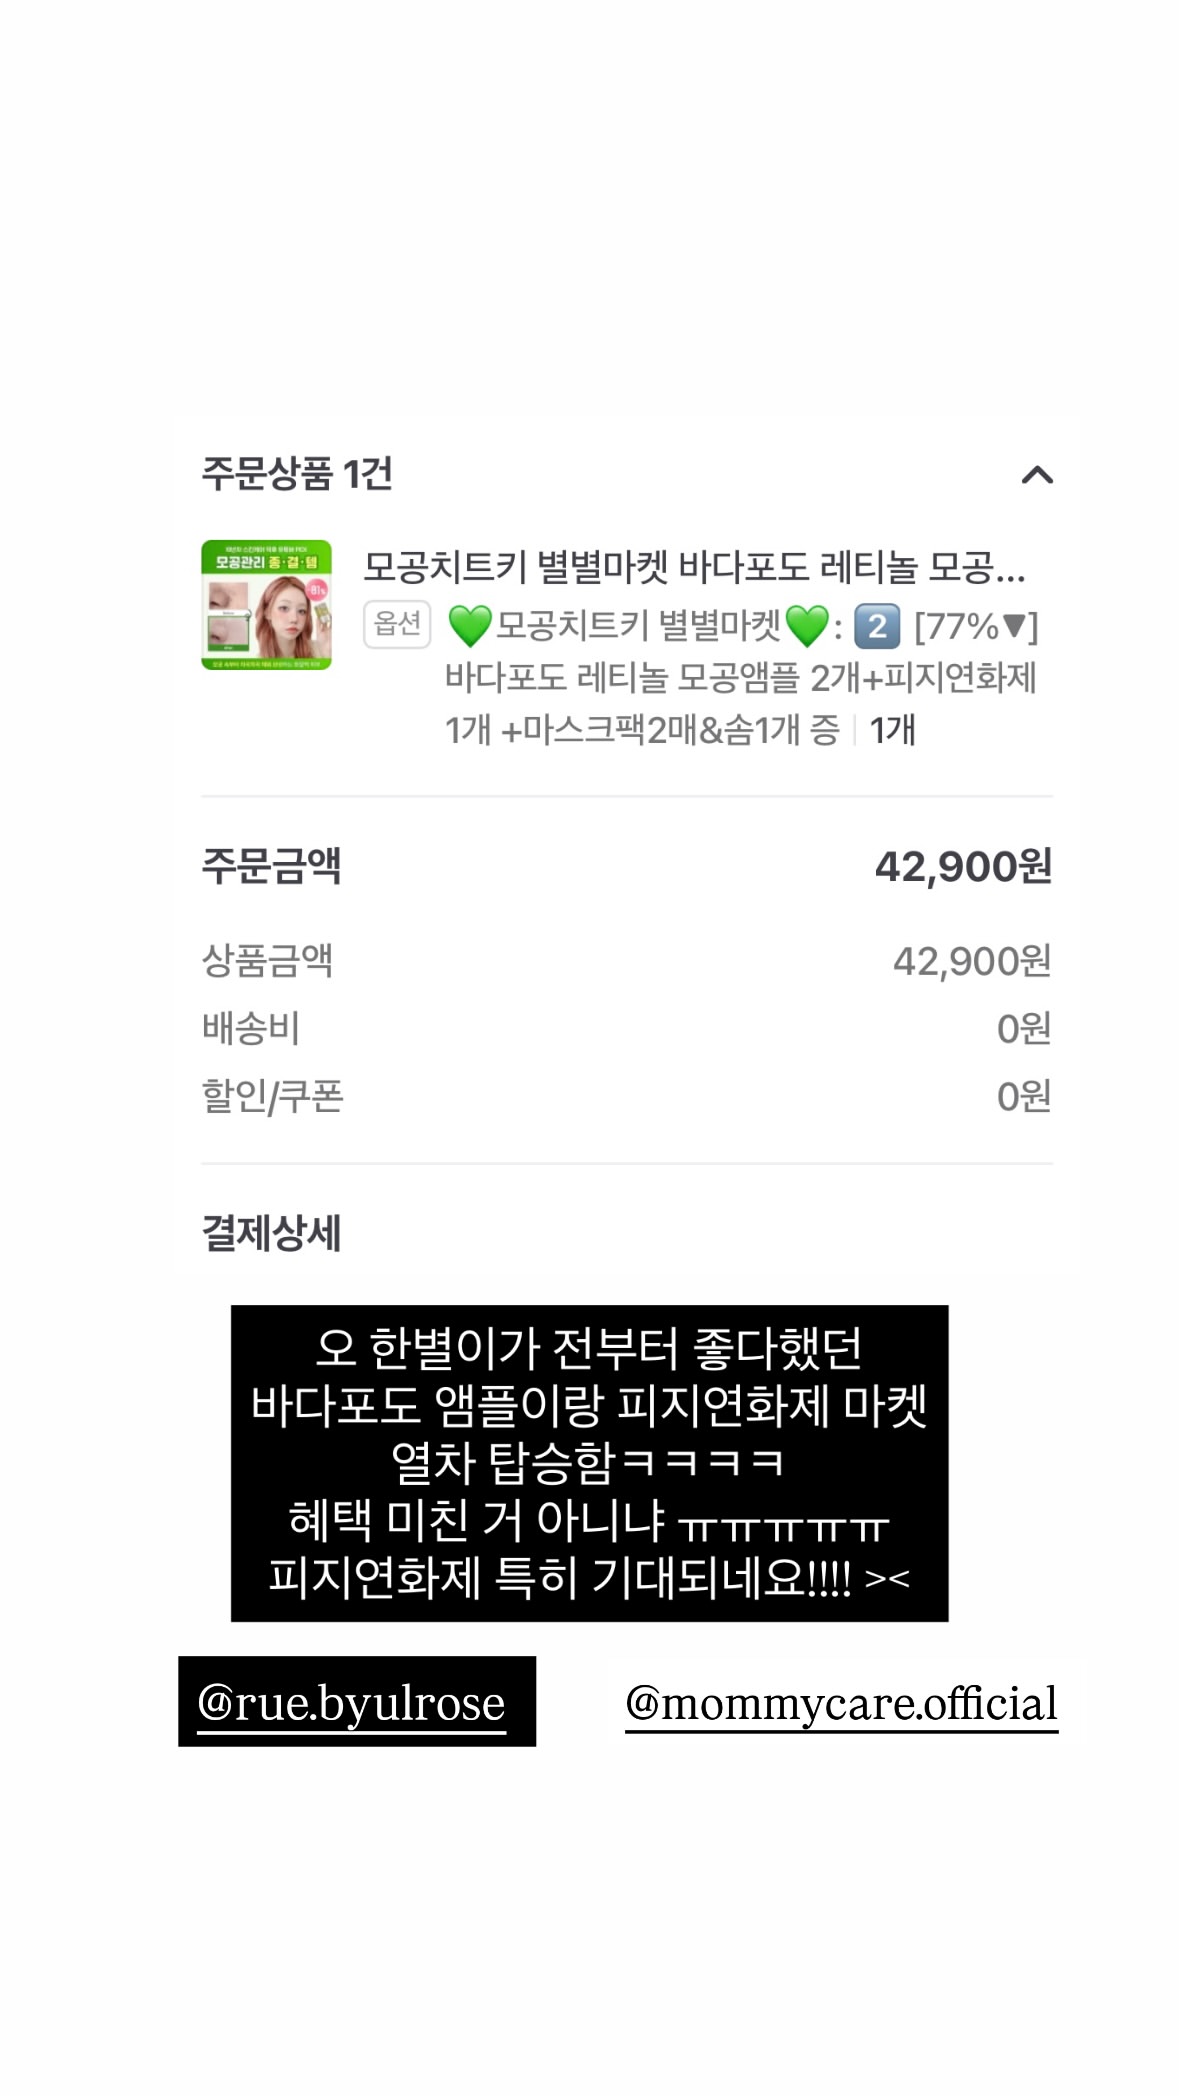The height and width of the screenshot is (2096, 1179).
Task: Select the 주문상품 1건 header text
Action: [x=297, y=474]
